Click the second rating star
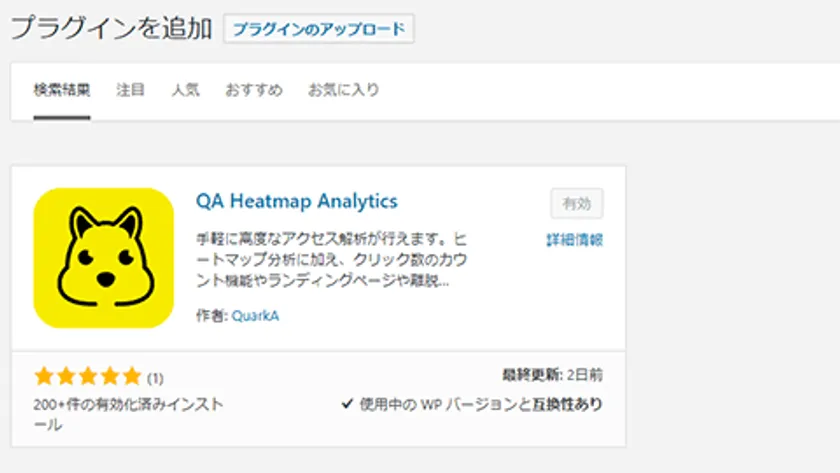The image size is (840, 473). (65, 377)
